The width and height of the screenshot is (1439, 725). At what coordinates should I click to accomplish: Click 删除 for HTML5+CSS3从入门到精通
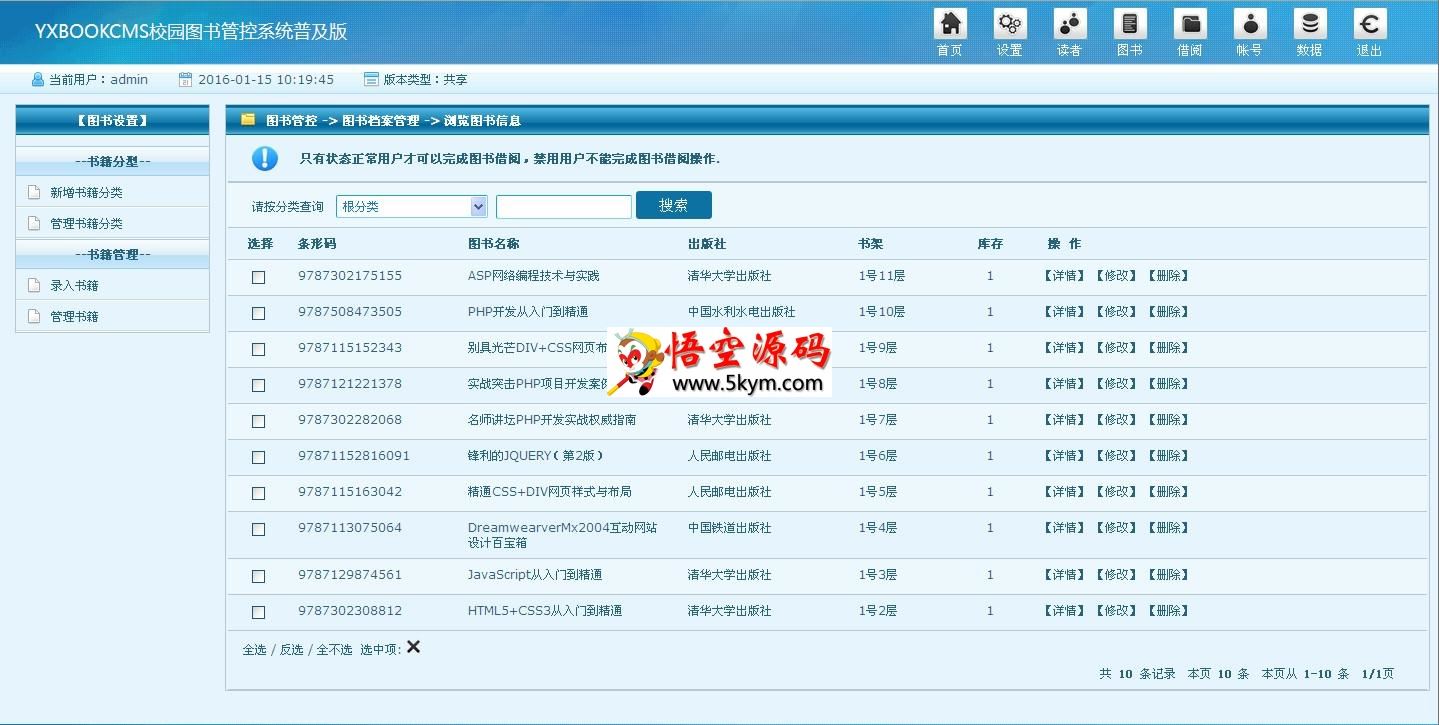tap(1168, 611)
